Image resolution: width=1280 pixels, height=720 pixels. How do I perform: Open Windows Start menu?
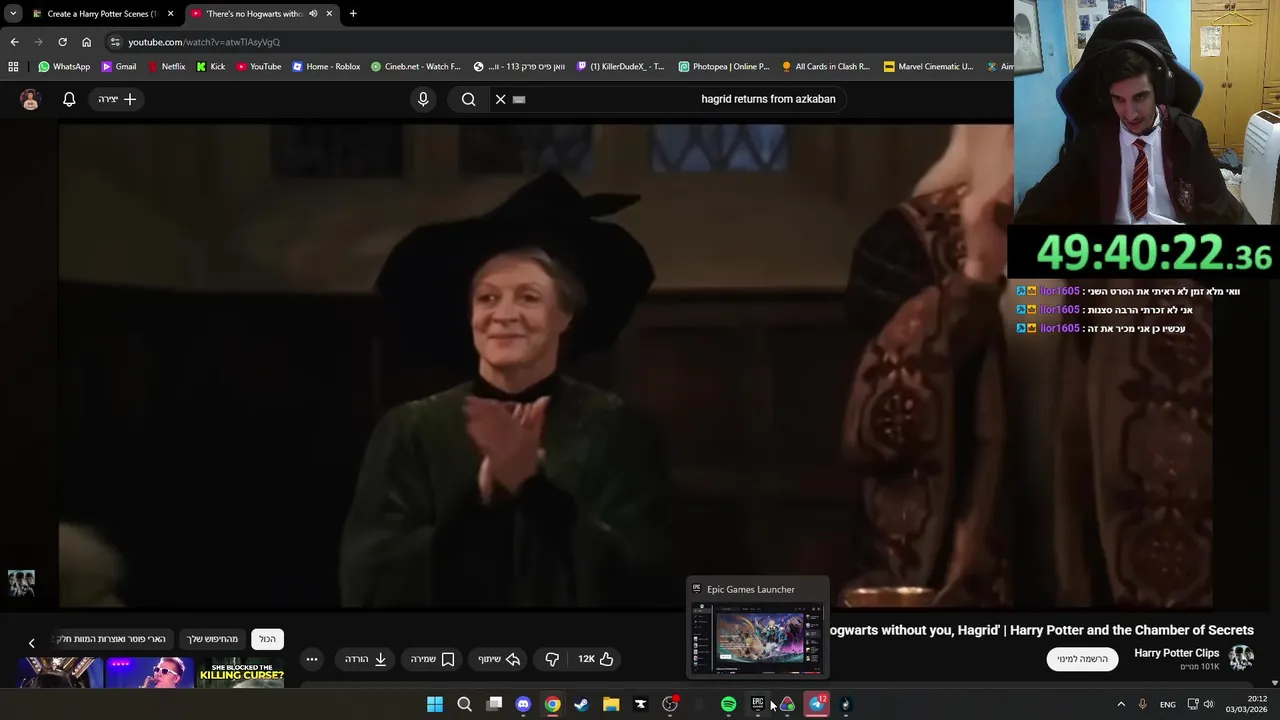[x=435, y=704]
